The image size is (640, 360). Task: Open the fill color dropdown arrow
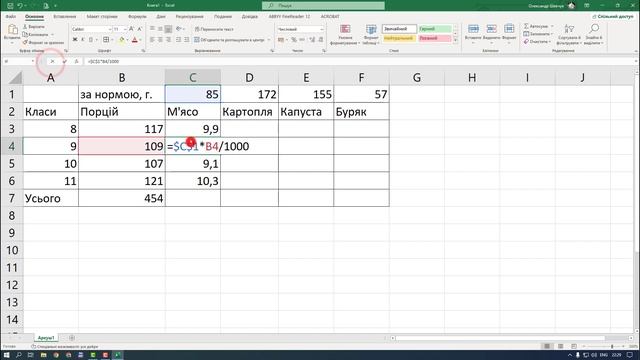(127, 40)
